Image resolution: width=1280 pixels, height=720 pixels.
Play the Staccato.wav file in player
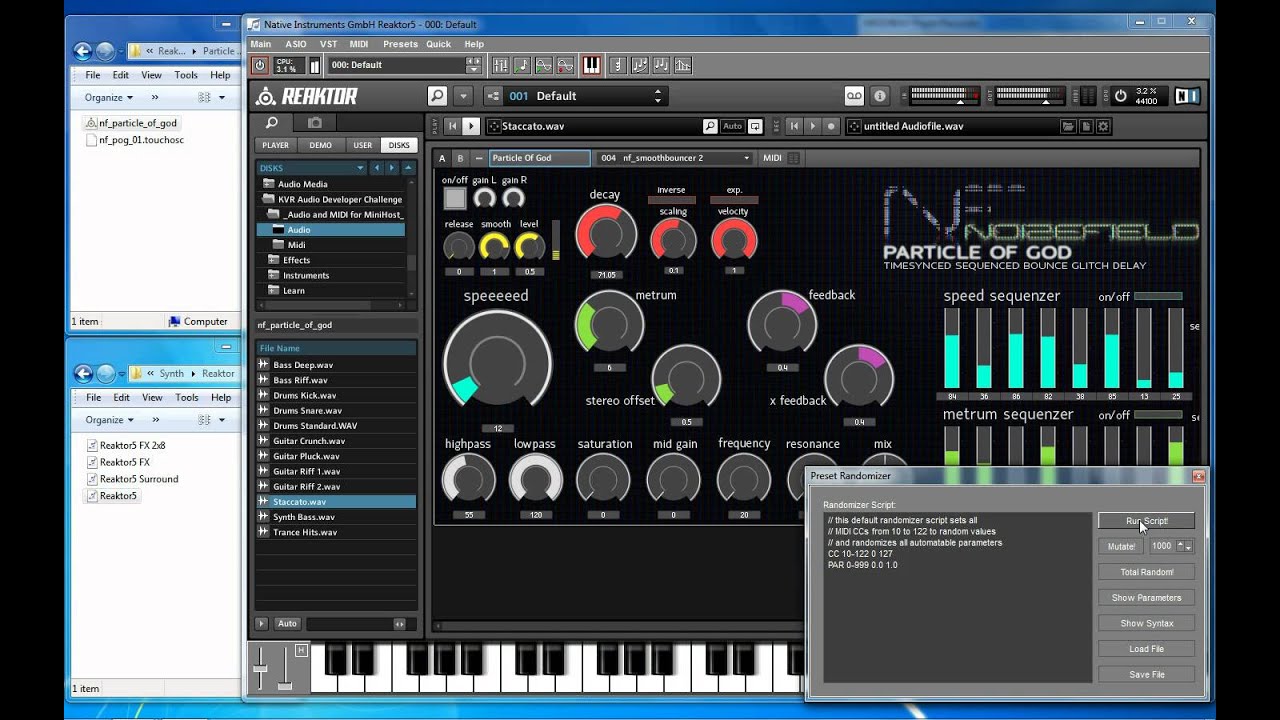click(x=471, y=126)
